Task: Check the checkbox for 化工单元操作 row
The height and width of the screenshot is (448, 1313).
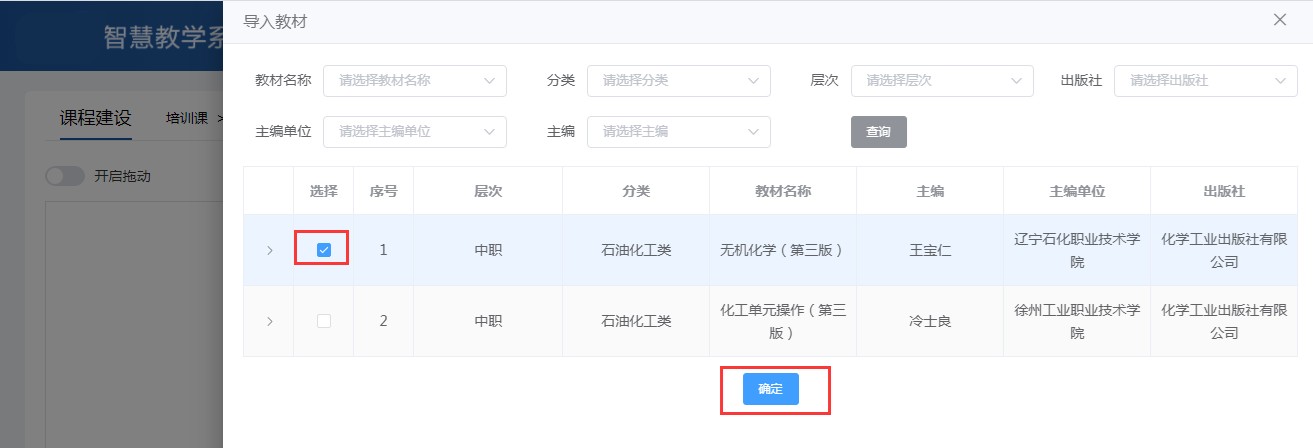Action: [x=323, y=321]
